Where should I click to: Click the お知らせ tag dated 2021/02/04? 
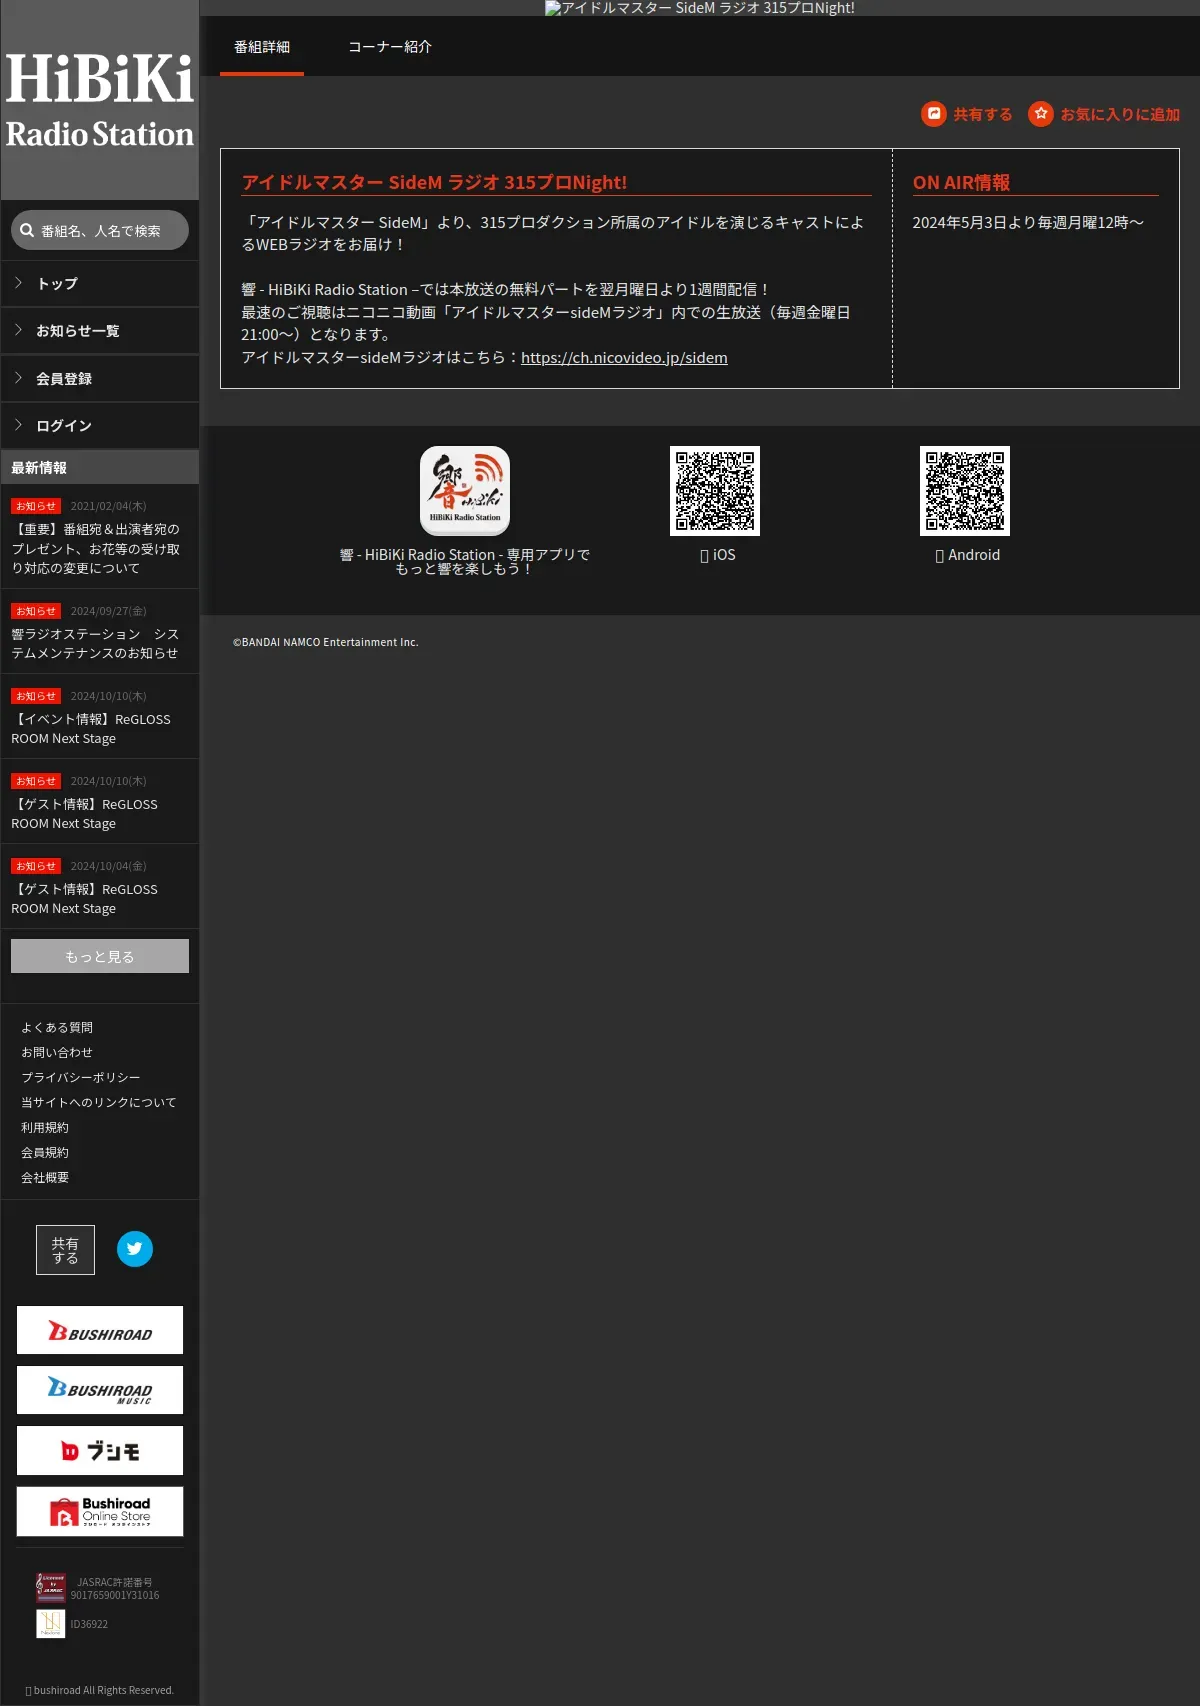click(x=36, y=506)
